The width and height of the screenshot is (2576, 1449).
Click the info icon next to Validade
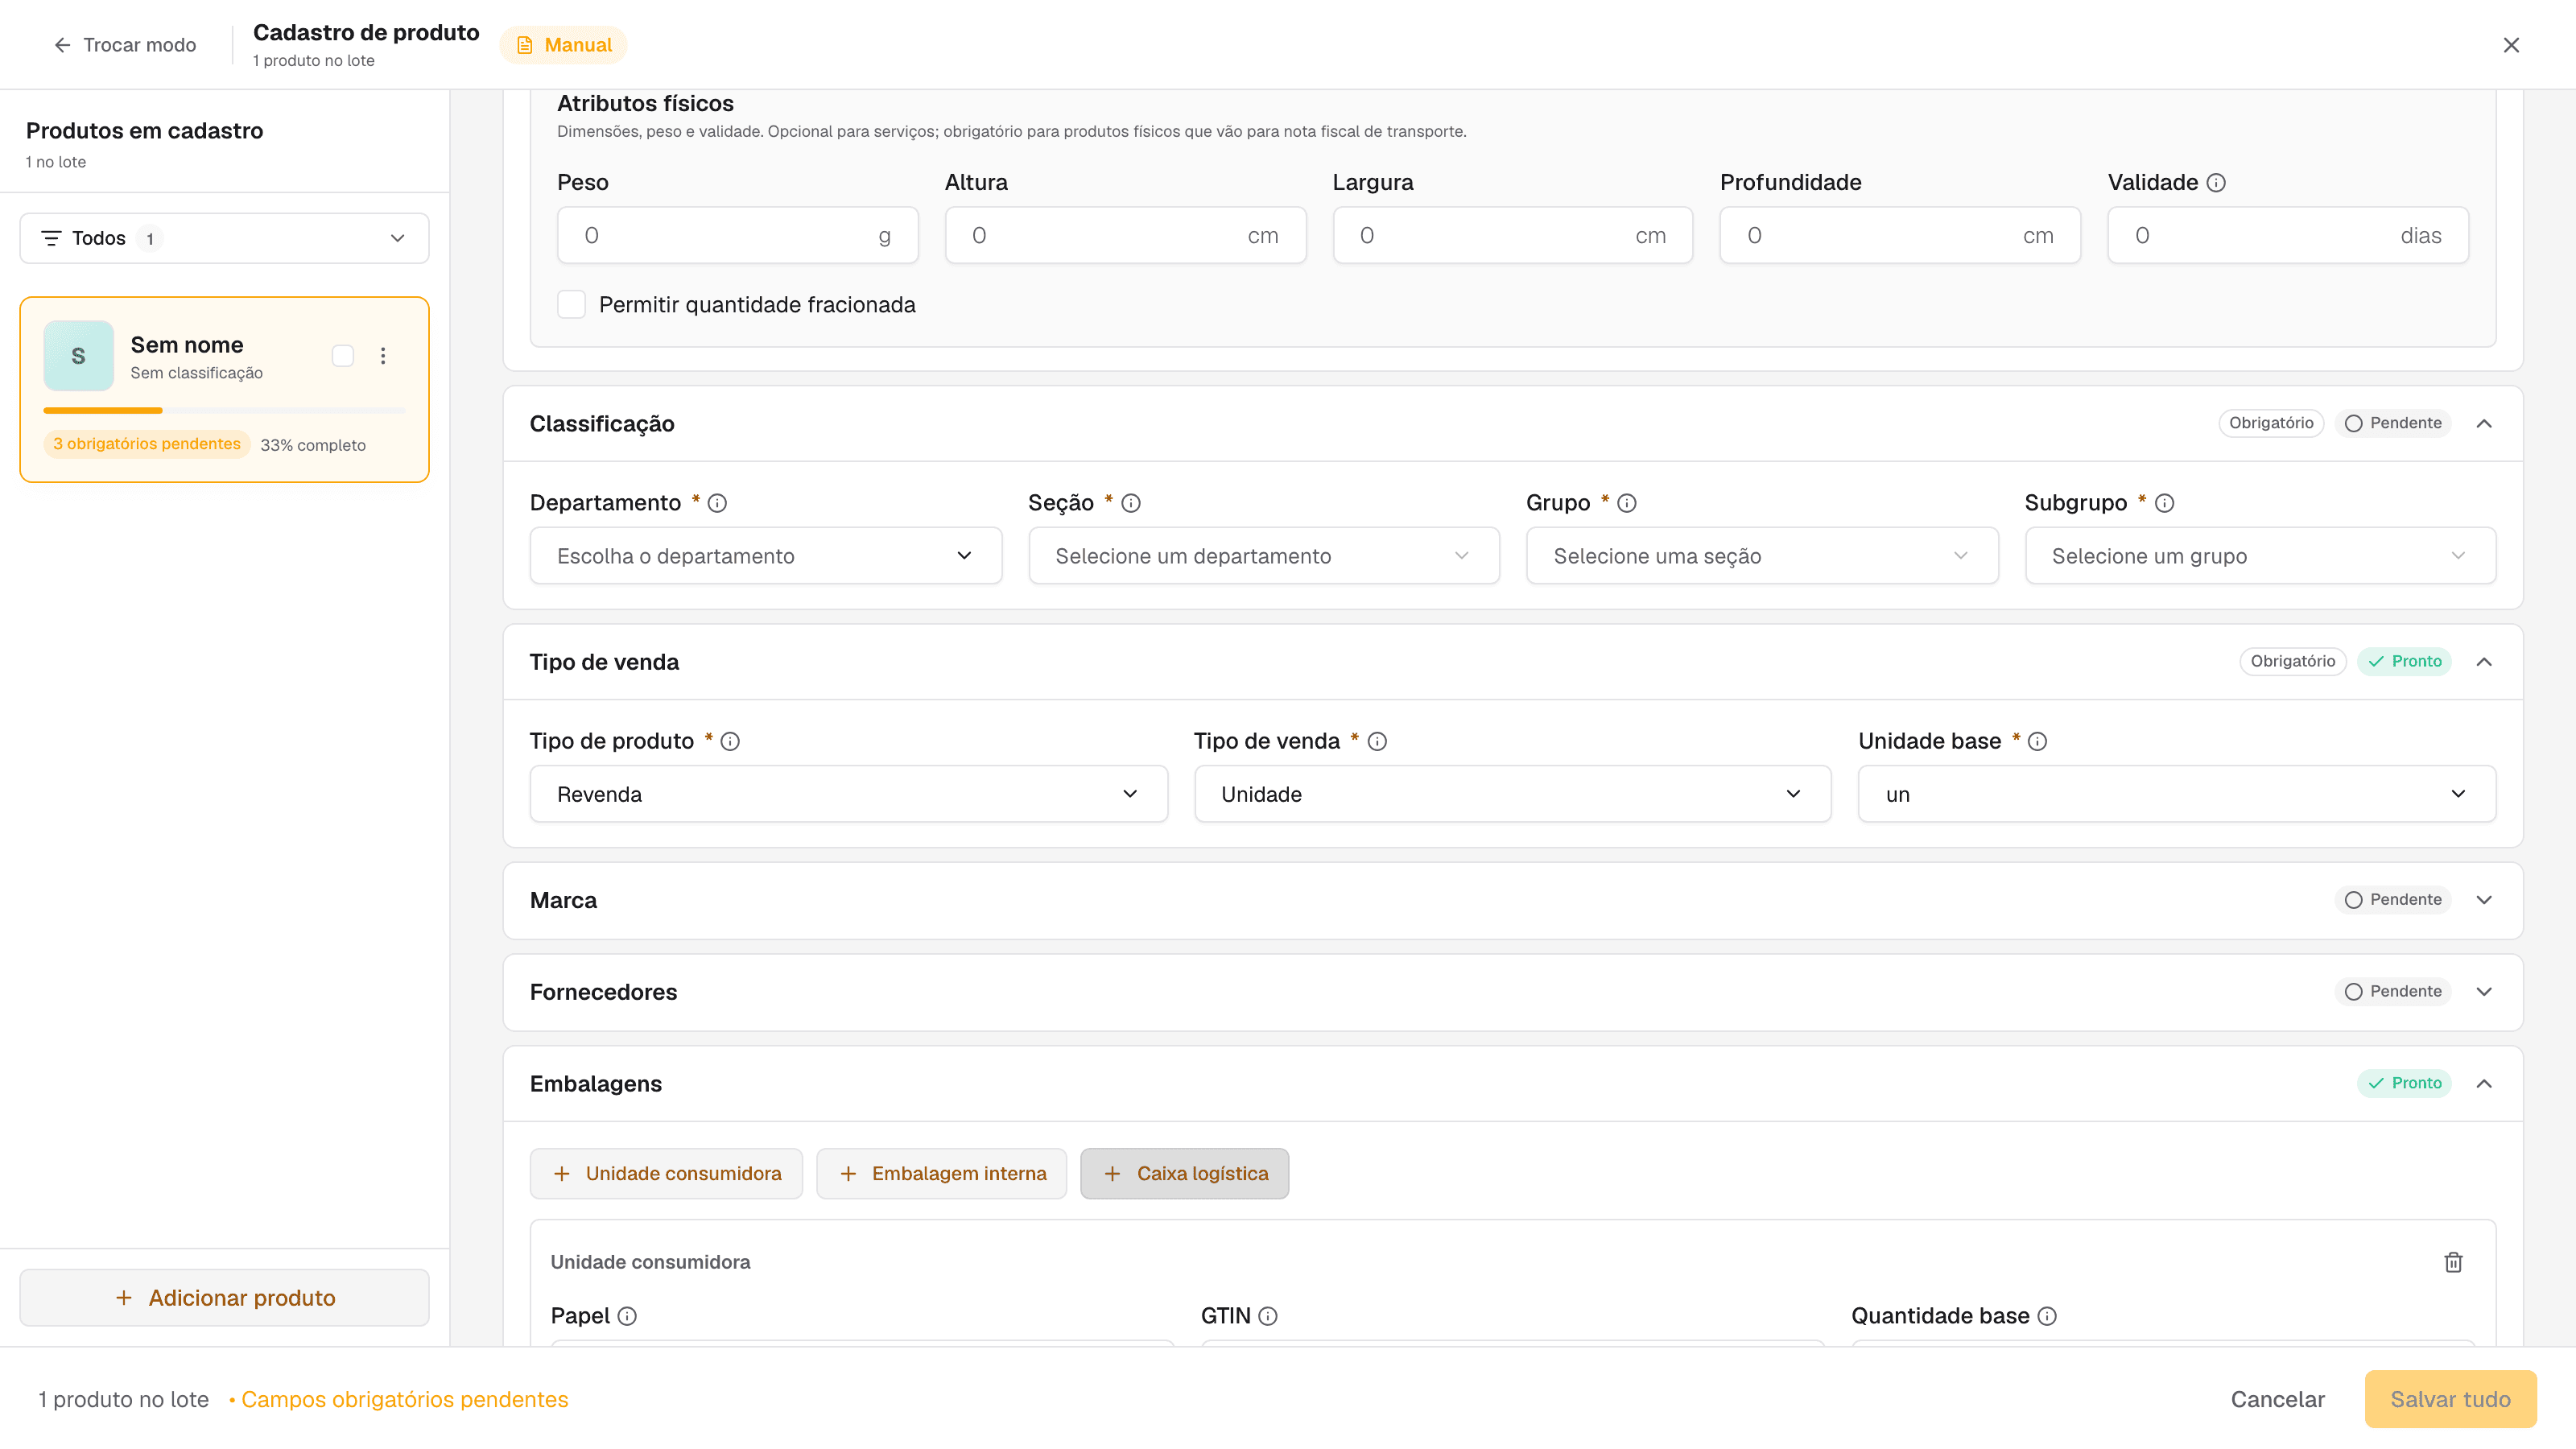(2216, 182)
